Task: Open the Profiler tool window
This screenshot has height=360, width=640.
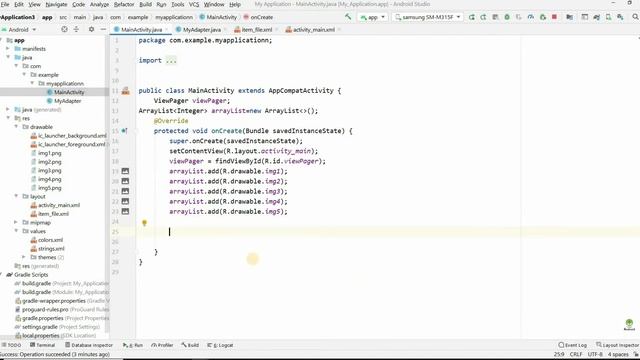Action: [162, 345]
